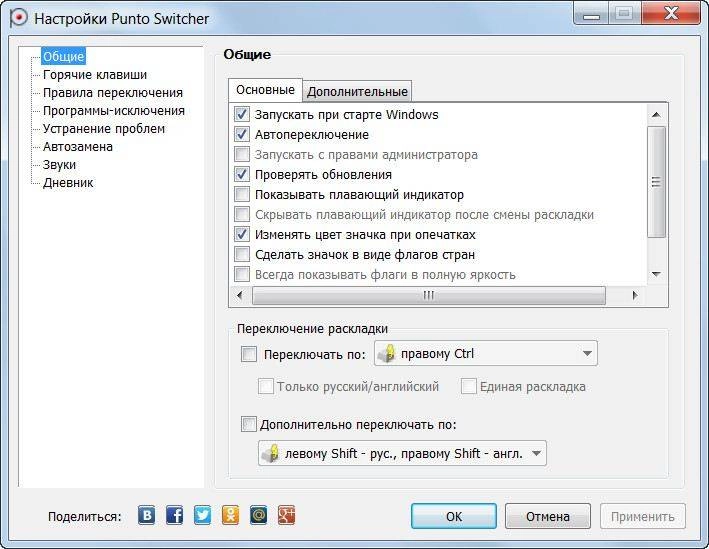Image resolution: width=709 pixels, height=549 pixels.
Task: Share via Odnoklassniki icon
Action: click(x=231, y=515)
